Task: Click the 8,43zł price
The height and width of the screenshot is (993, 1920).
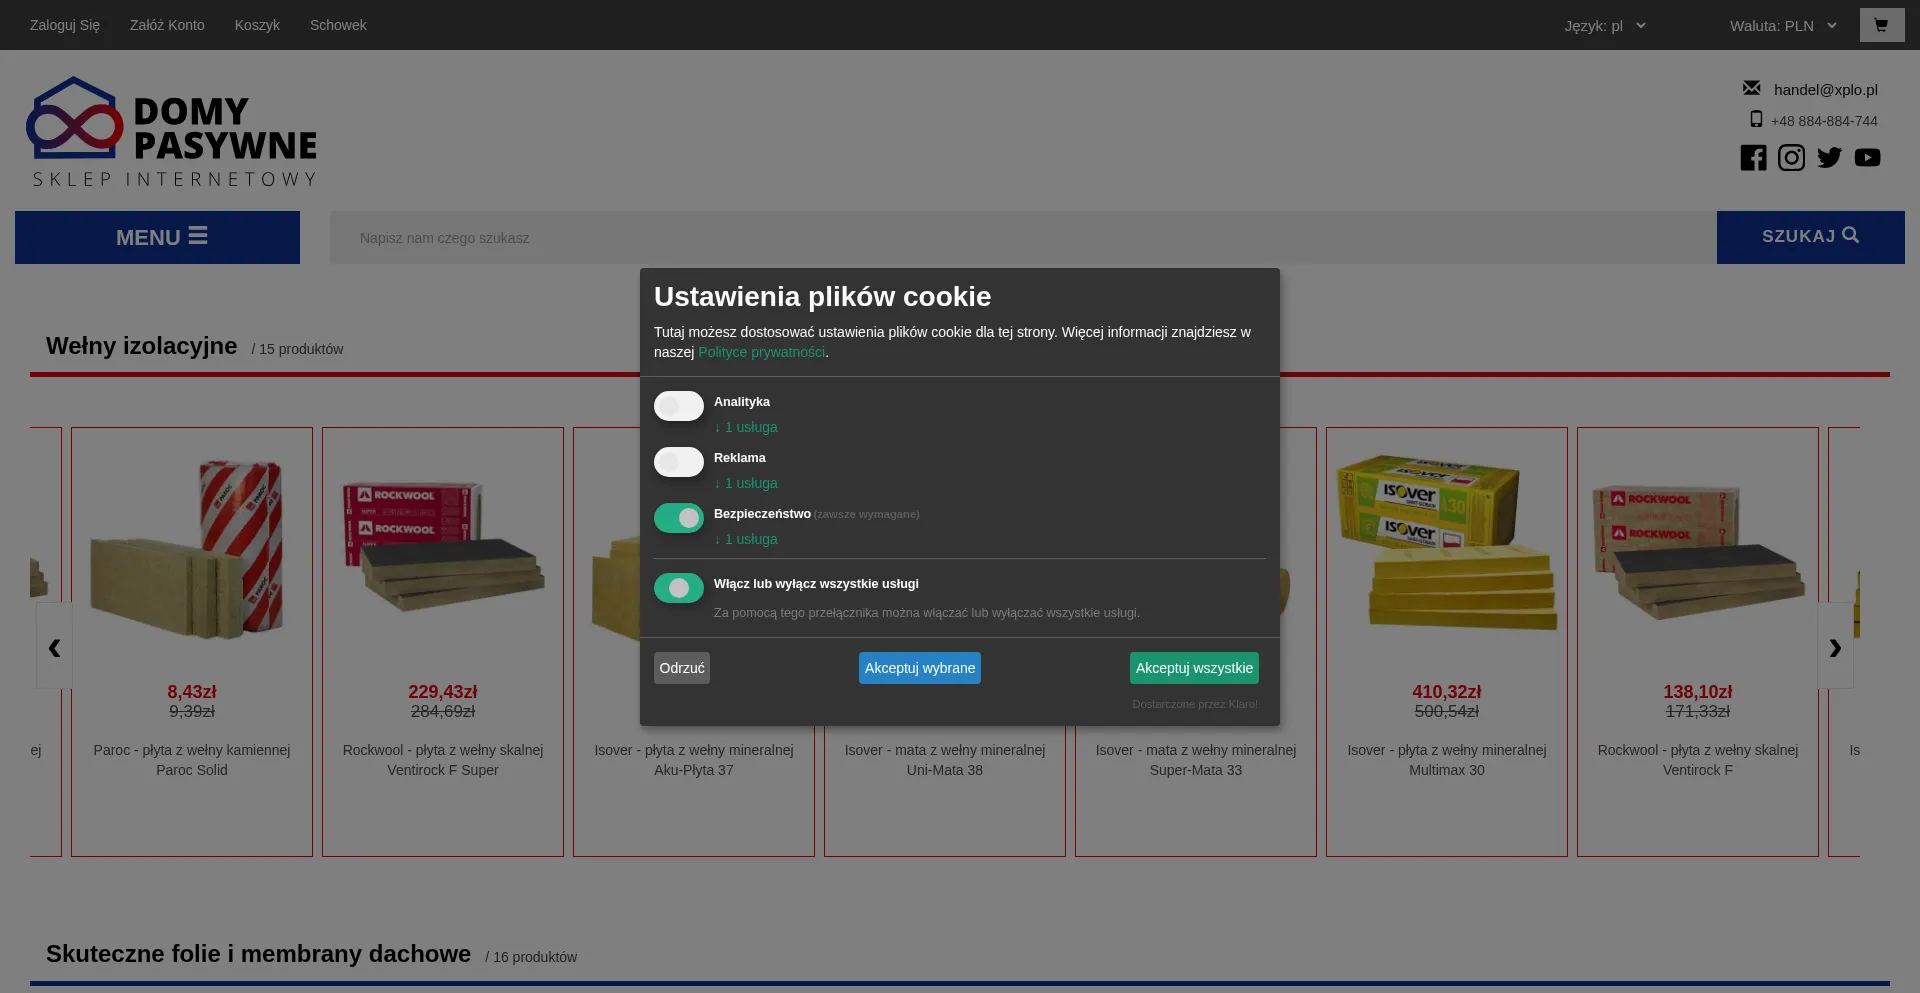Action: tap(192, 692)
